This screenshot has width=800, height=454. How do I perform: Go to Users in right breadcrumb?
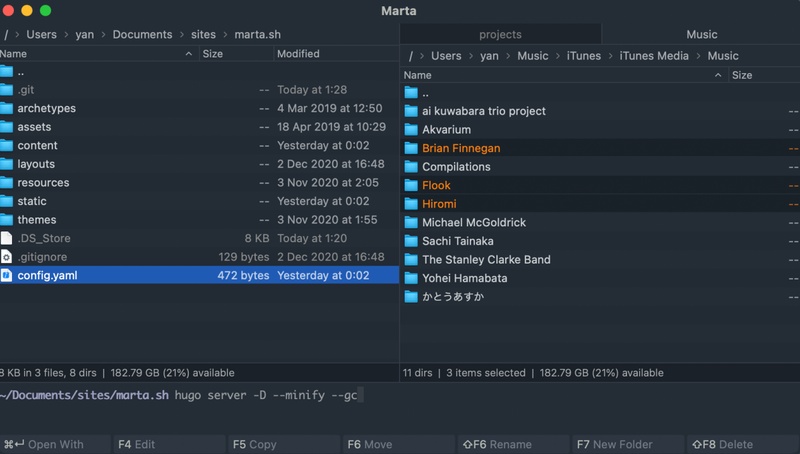(446, 56)
